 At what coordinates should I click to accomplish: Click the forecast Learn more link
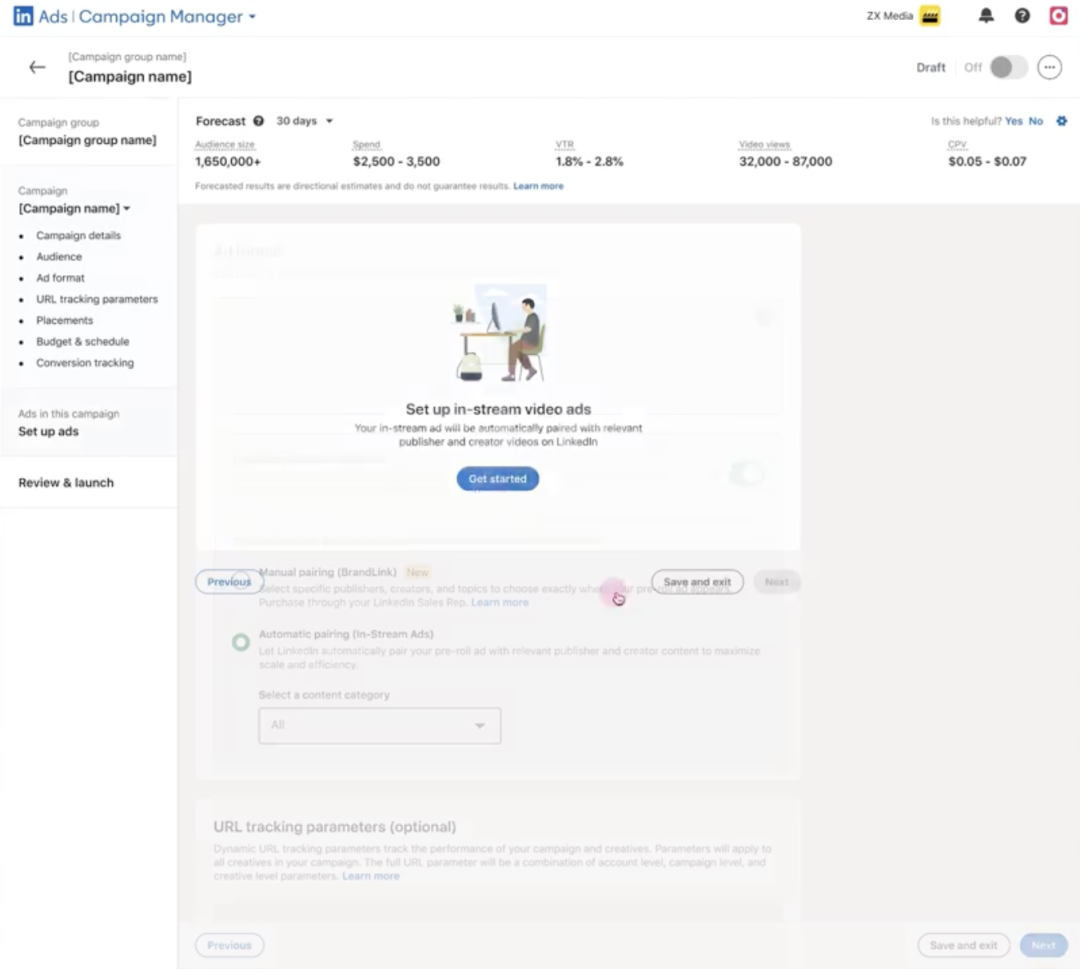click(x=538, y=186)
